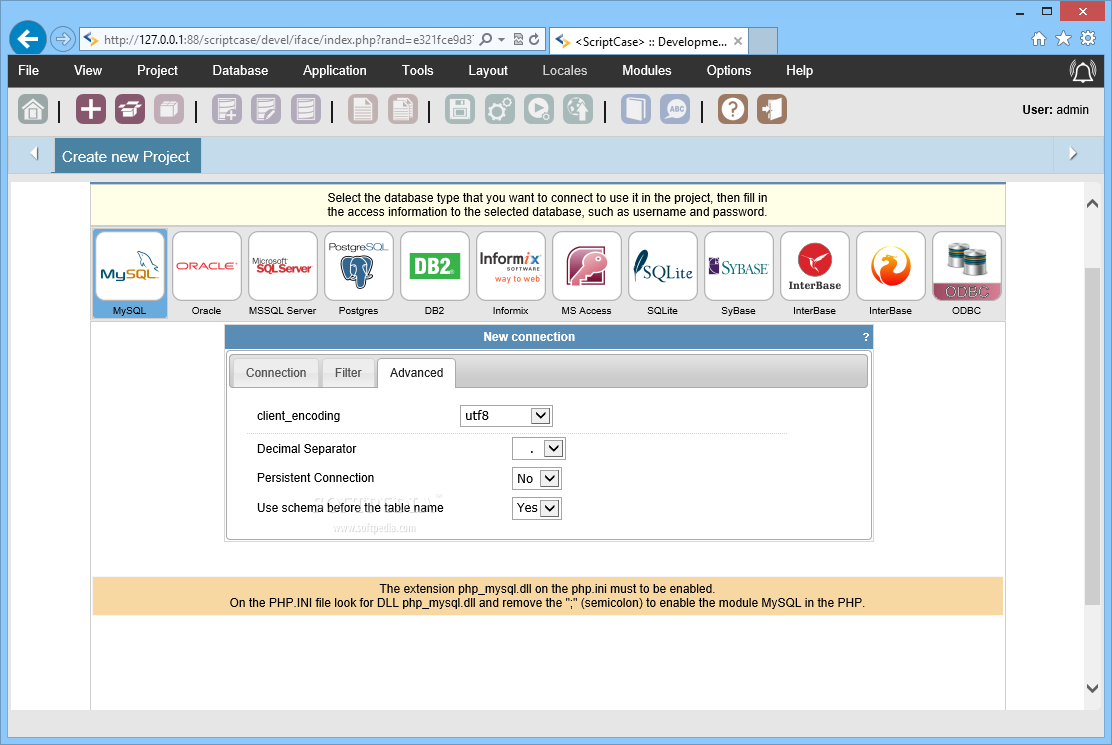Select InterBase with the orange phoenix logo
1112x745 pixels.
tap(891, 274)
